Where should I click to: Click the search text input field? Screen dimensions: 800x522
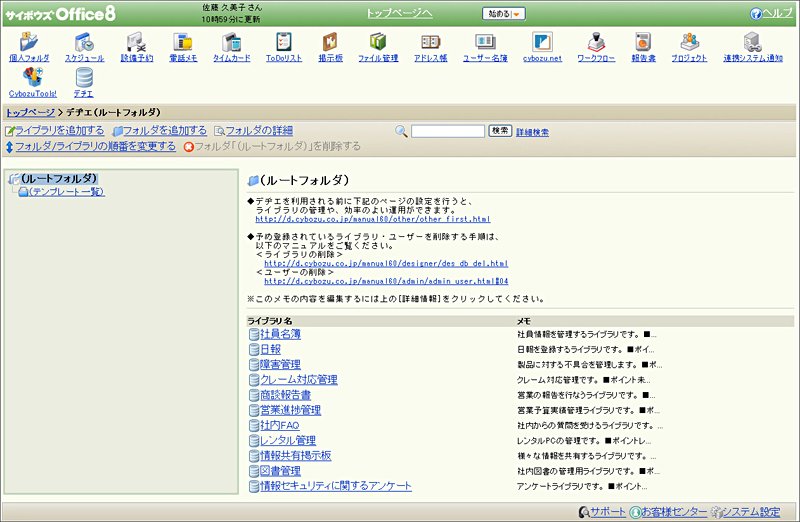tap(448, 131)
